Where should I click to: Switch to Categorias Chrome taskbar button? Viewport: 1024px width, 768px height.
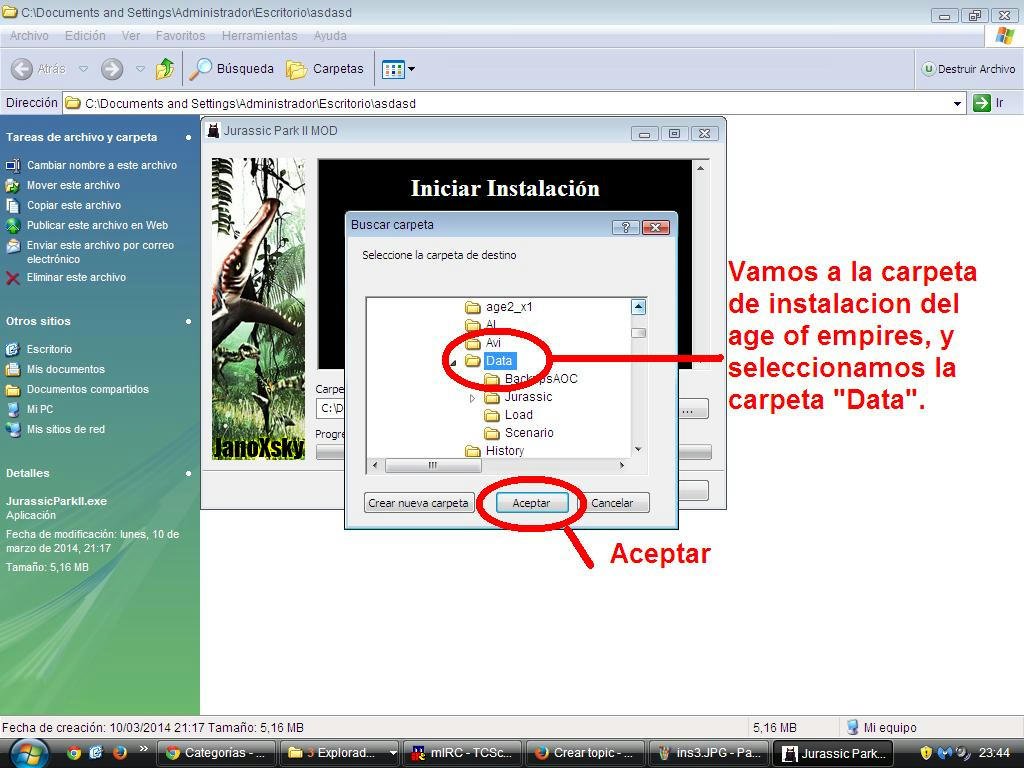pyautogui.click(x=217, y=753)
